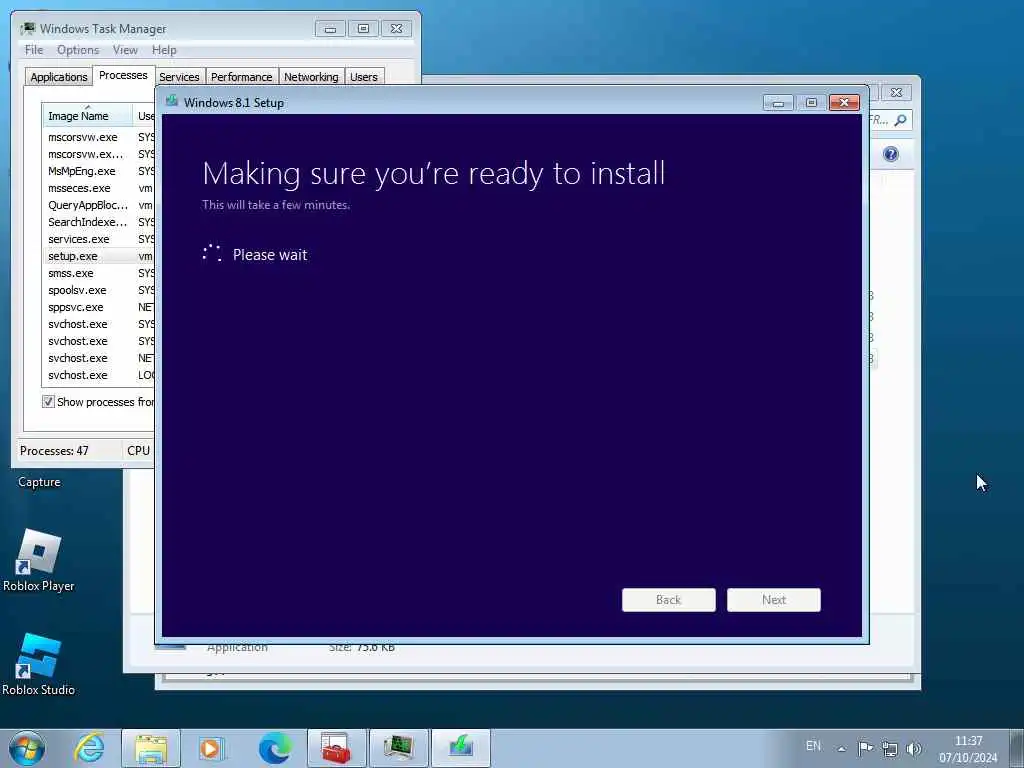
Task: Switch to the Services tab
Action: 179,77
